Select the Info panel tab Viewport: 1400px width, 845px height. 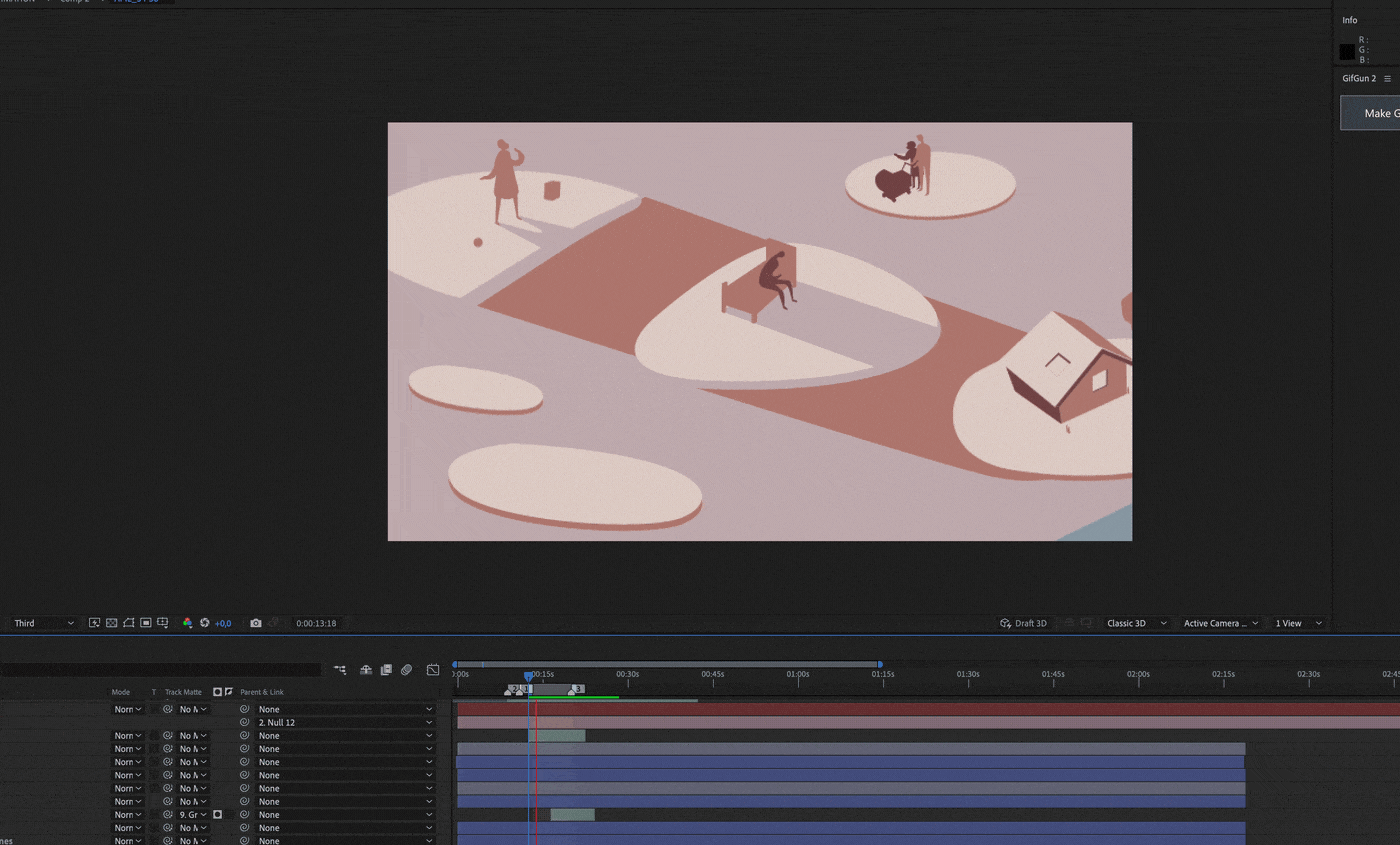click(x=1350, y=20)
